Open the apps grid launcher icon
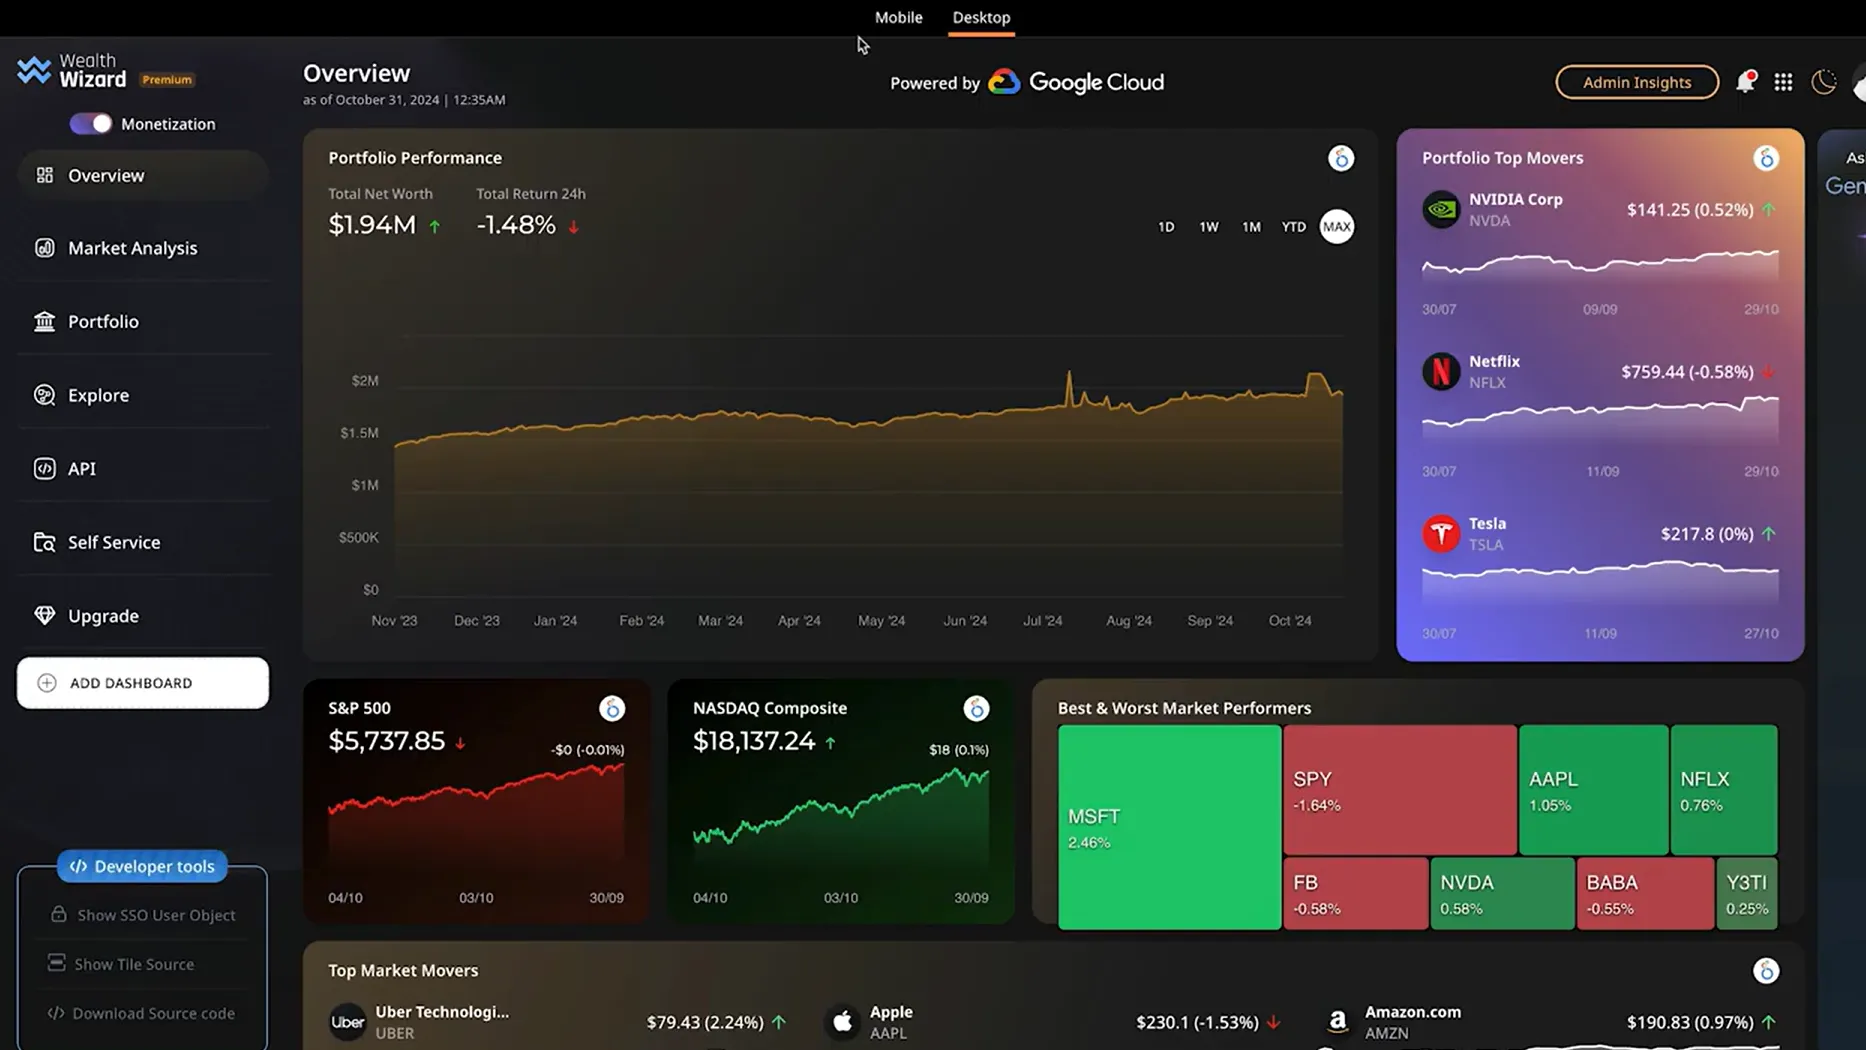 (1783, 82)
